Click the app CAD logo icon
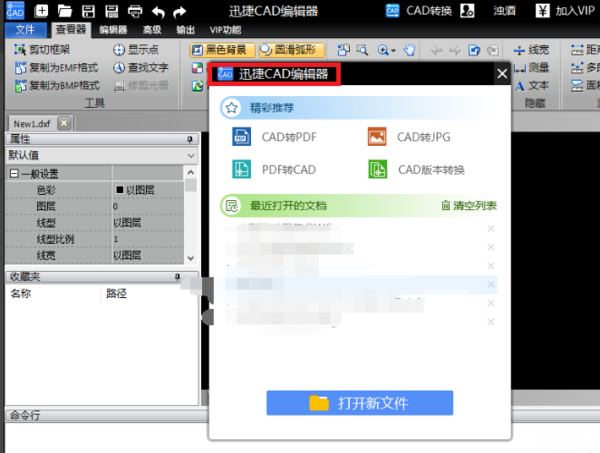600x453 pixels. click(15, 11)
